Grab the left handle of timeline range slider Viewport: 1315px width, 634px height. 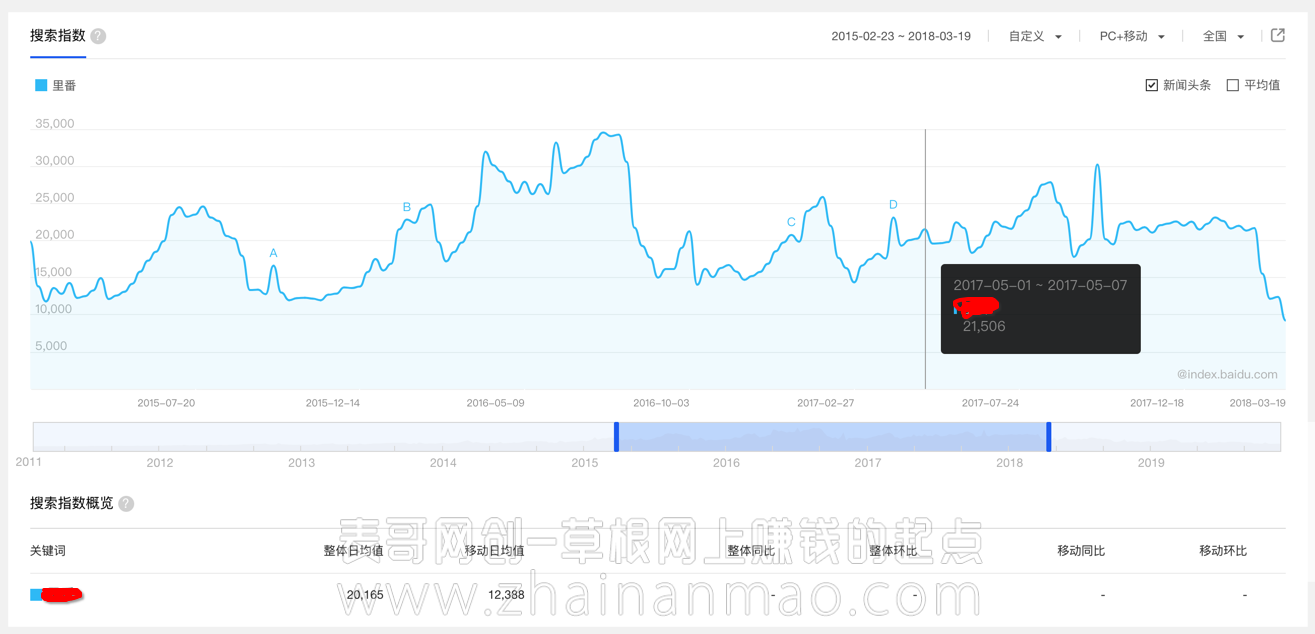(x=616, y=437)
